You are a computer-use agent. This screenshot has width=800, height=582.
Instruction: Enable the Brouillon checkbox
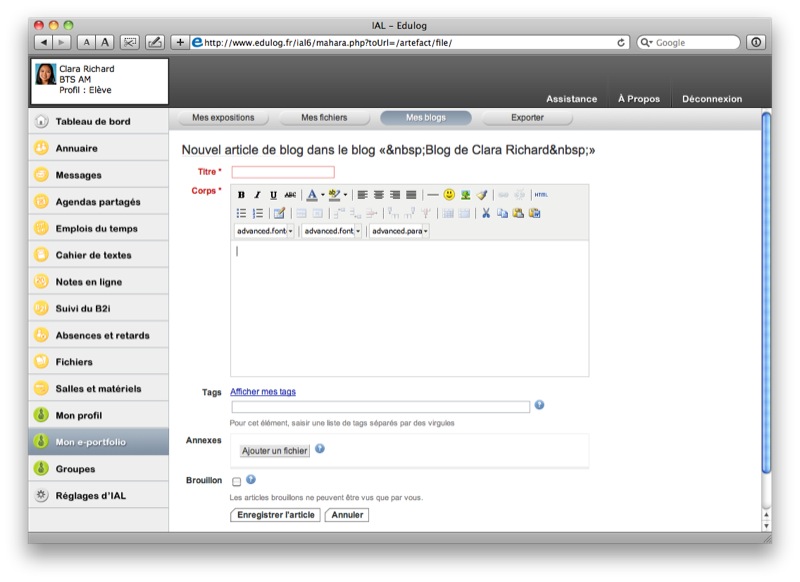pos(236,482)
